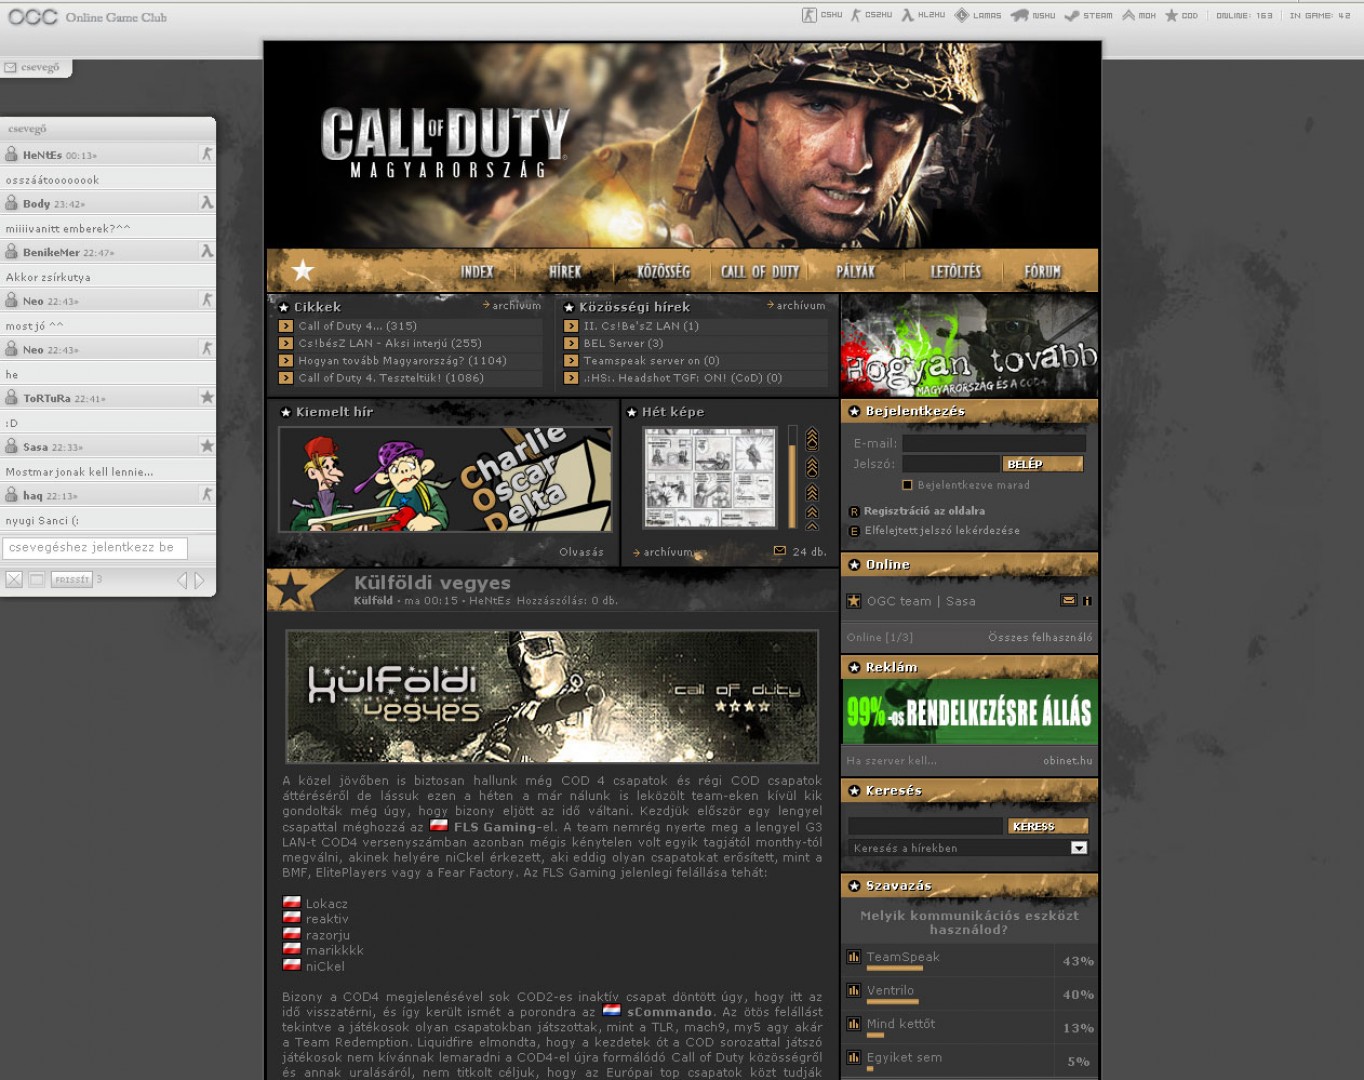Click the BELÉP login button
The image size is (1364, 1080).
pyautogui.click(x=1043, y=464)
